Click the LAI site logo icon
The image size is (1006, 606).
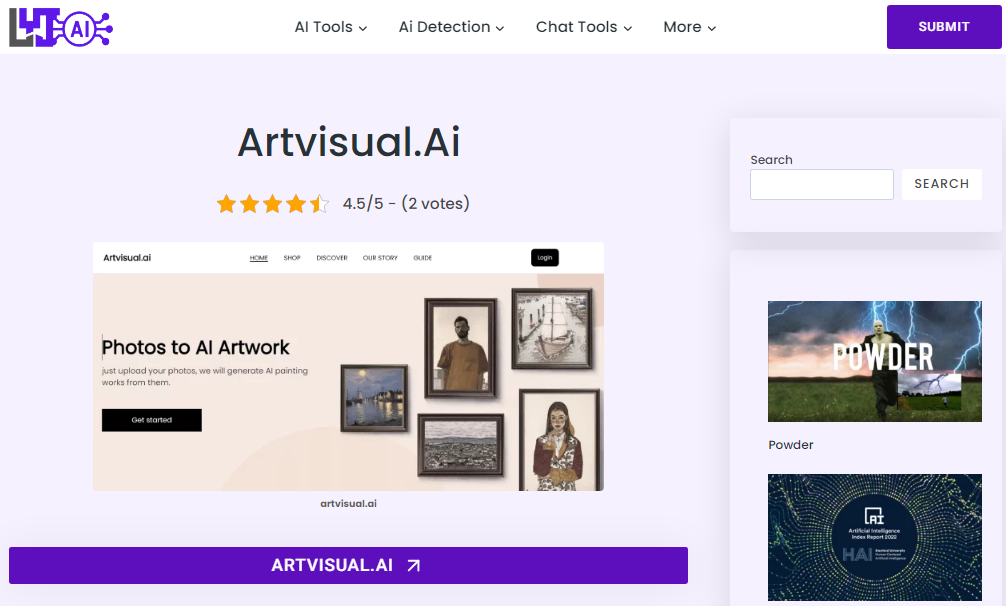(x=61, y=28)
